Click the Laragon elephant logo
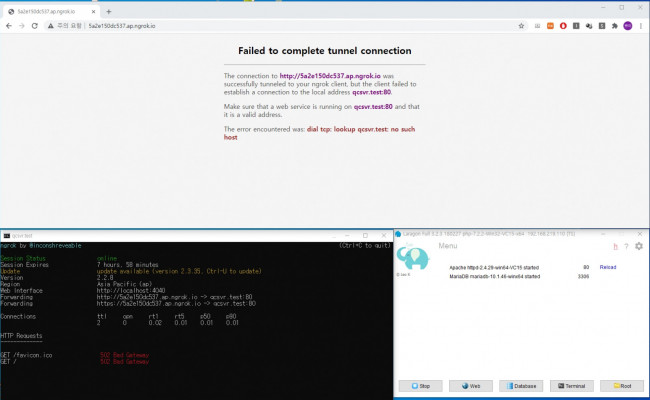 tap(412, 257)
